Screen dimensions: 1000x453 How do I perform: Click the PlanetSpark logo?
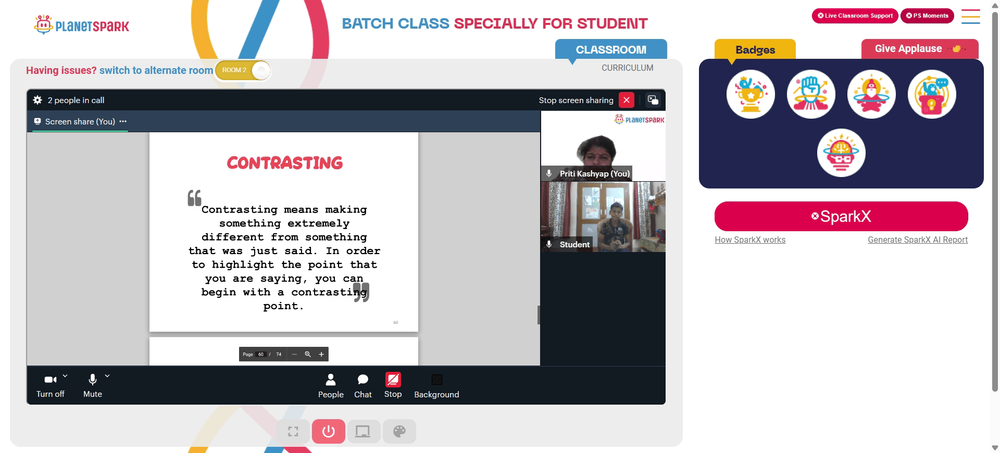coord(82,26)
